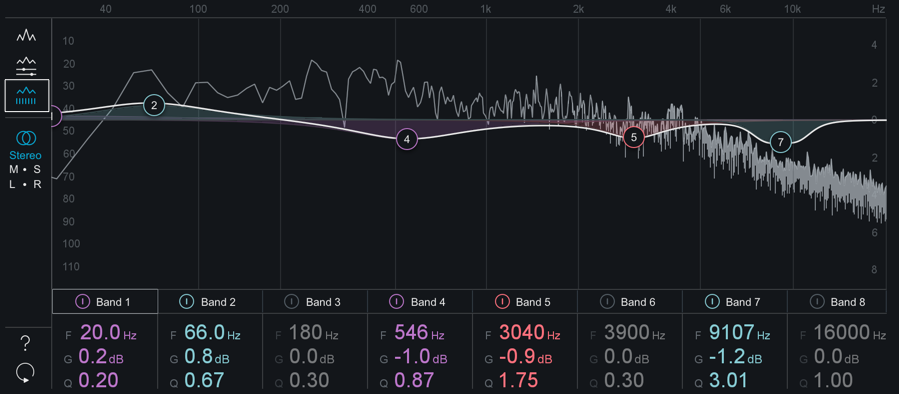Open the Band 1 tab
899x394 pixels.
[105, 302]
